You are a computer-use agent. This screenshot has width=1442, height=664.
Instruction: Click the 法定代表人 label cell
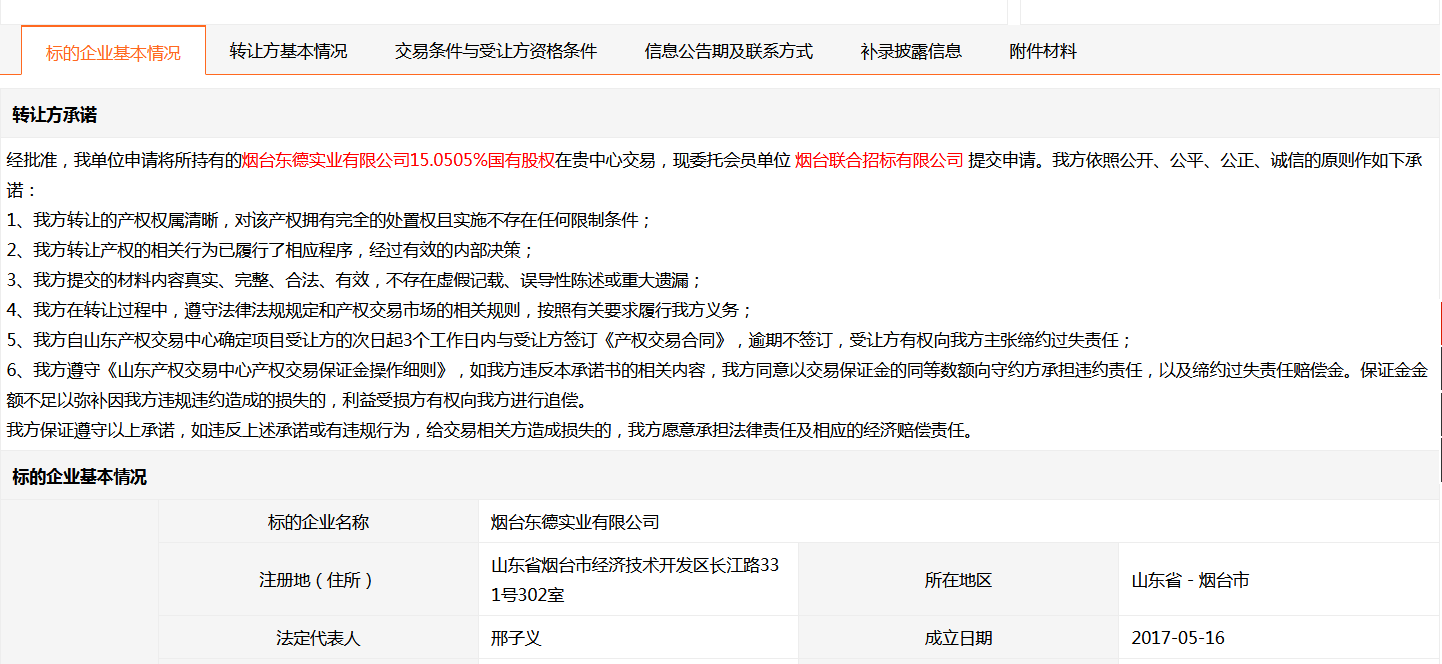coord(318,637)
